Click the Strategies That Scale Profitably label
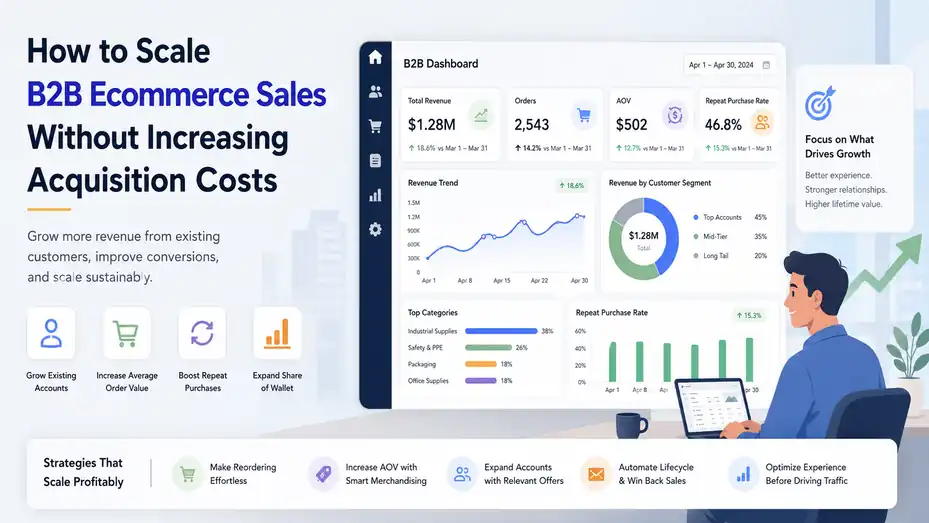Screen dimensions: 929x523 tap(83, 472)
